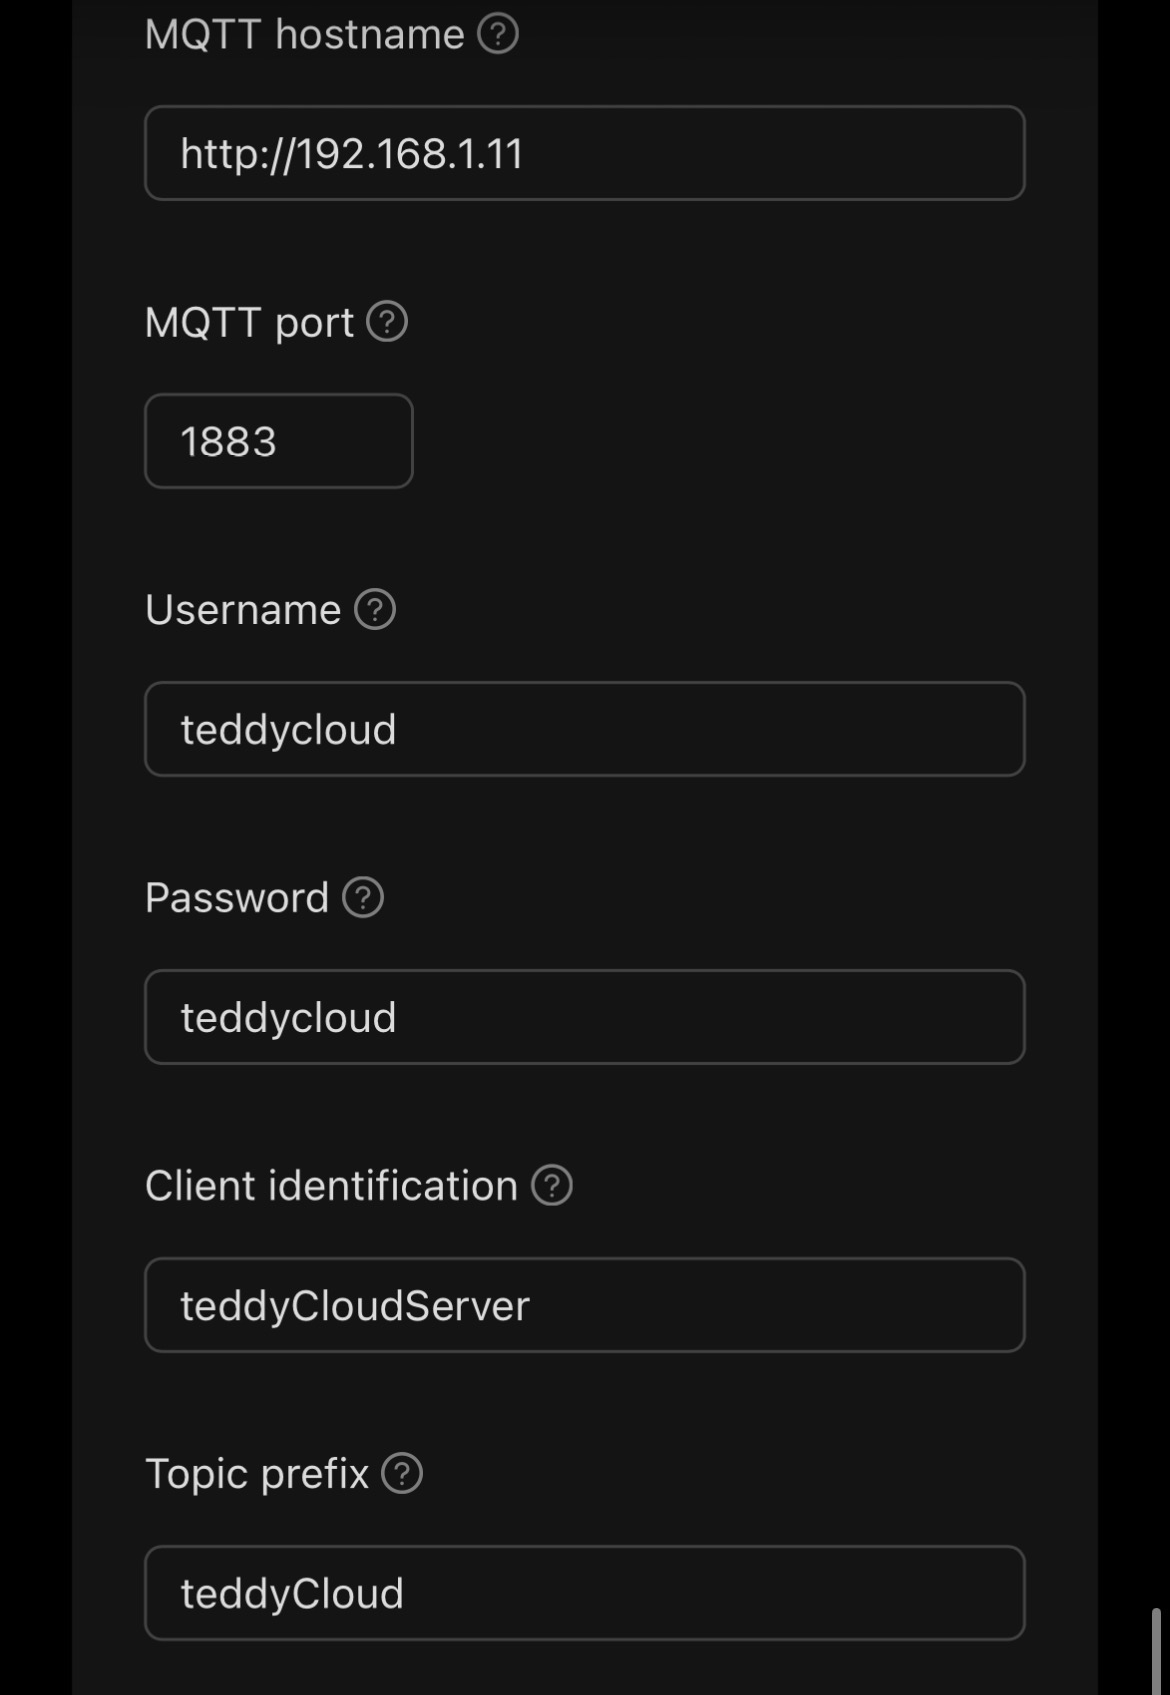Click the "Client identification" label text
The width and height of the screenshot is (1170, 1695).
[x=331, y=1186]
